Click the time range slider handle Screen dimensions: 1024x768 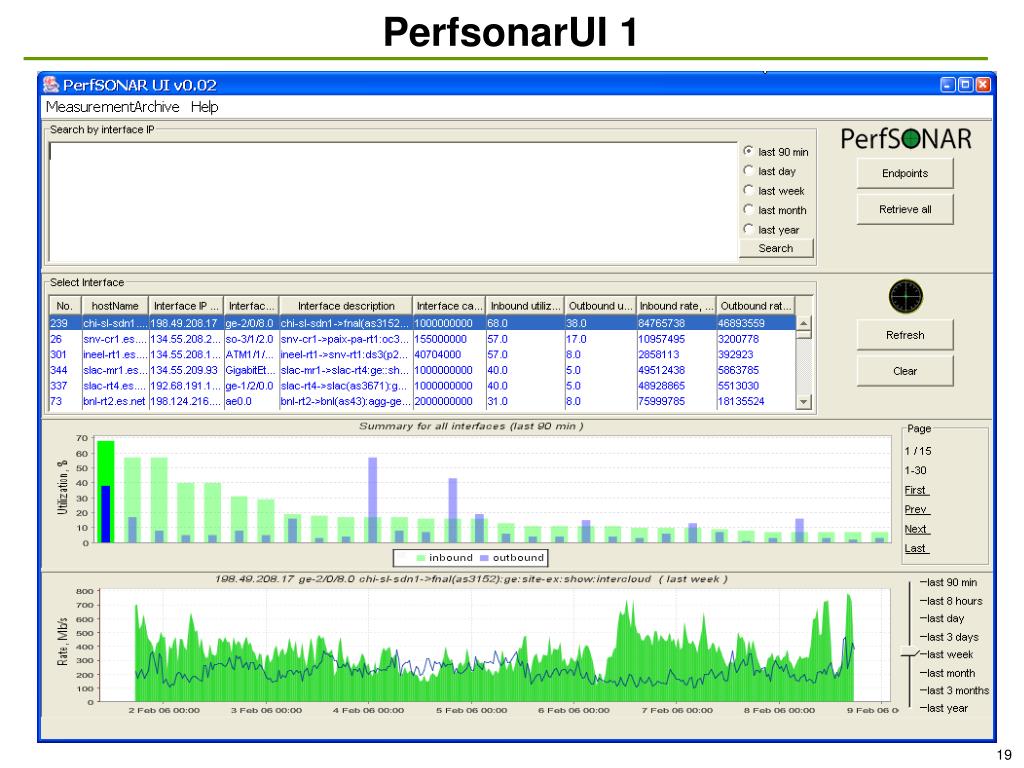pyautogui.click(x=910, y=652)
